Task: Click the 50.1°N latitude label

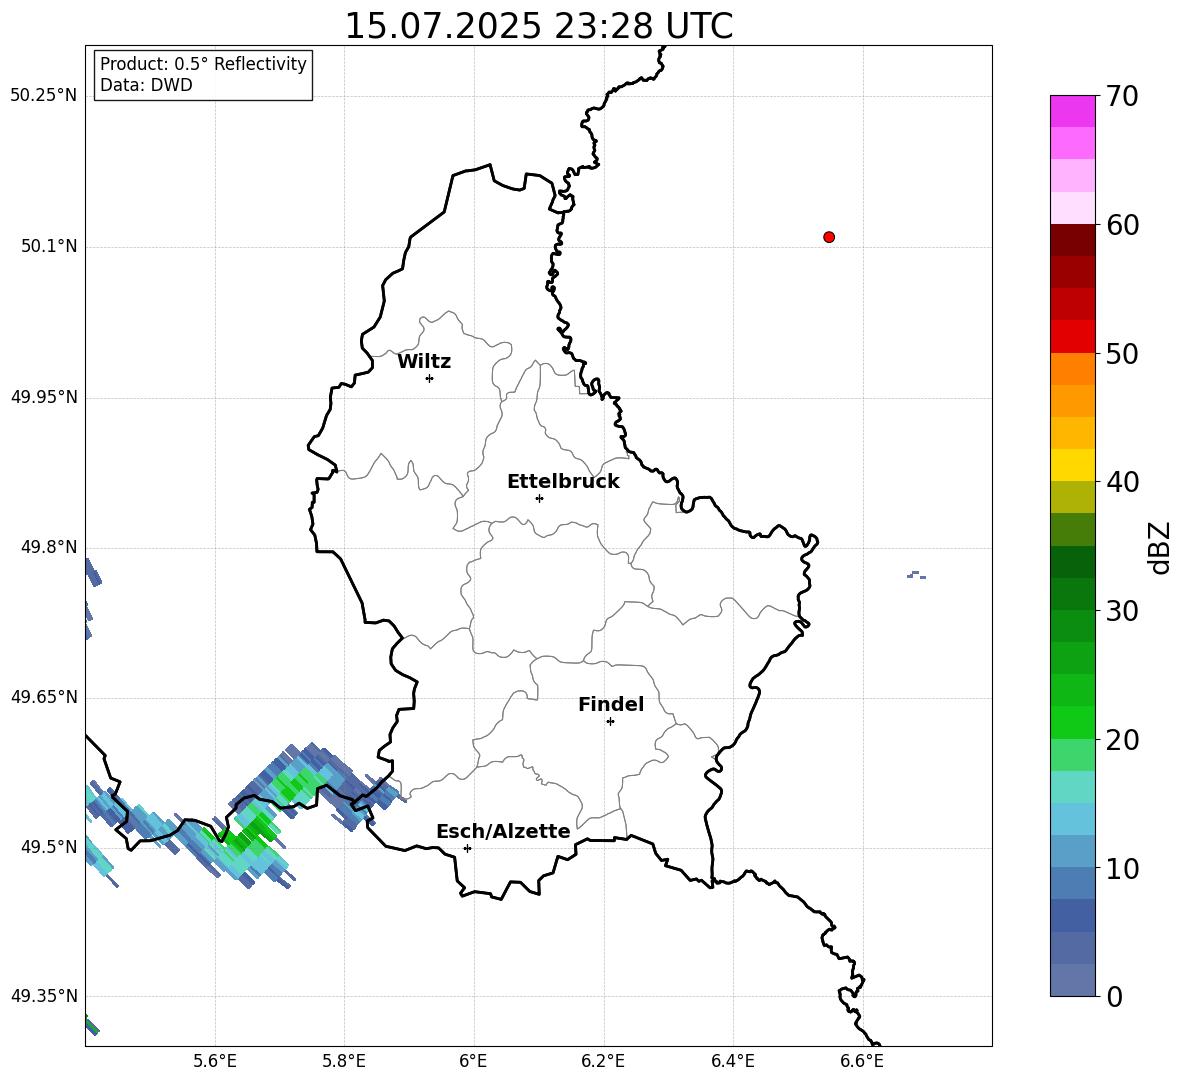Action: pos(49,247)
